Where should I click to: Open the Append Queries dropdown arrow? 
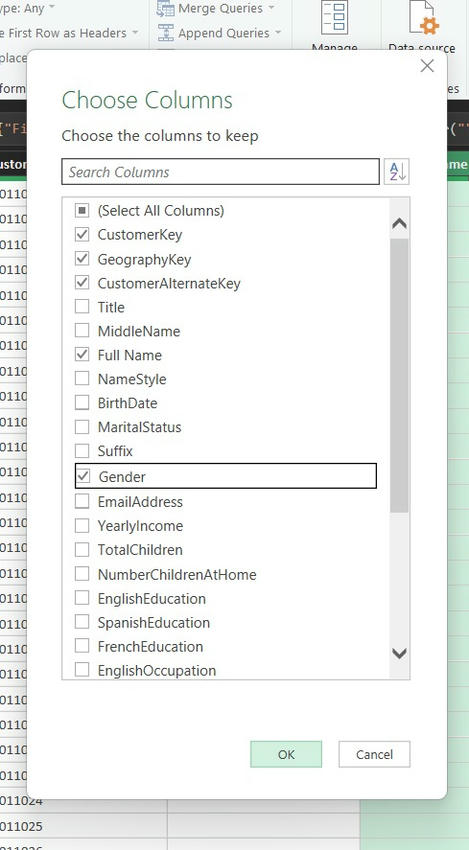click(278, 33)
